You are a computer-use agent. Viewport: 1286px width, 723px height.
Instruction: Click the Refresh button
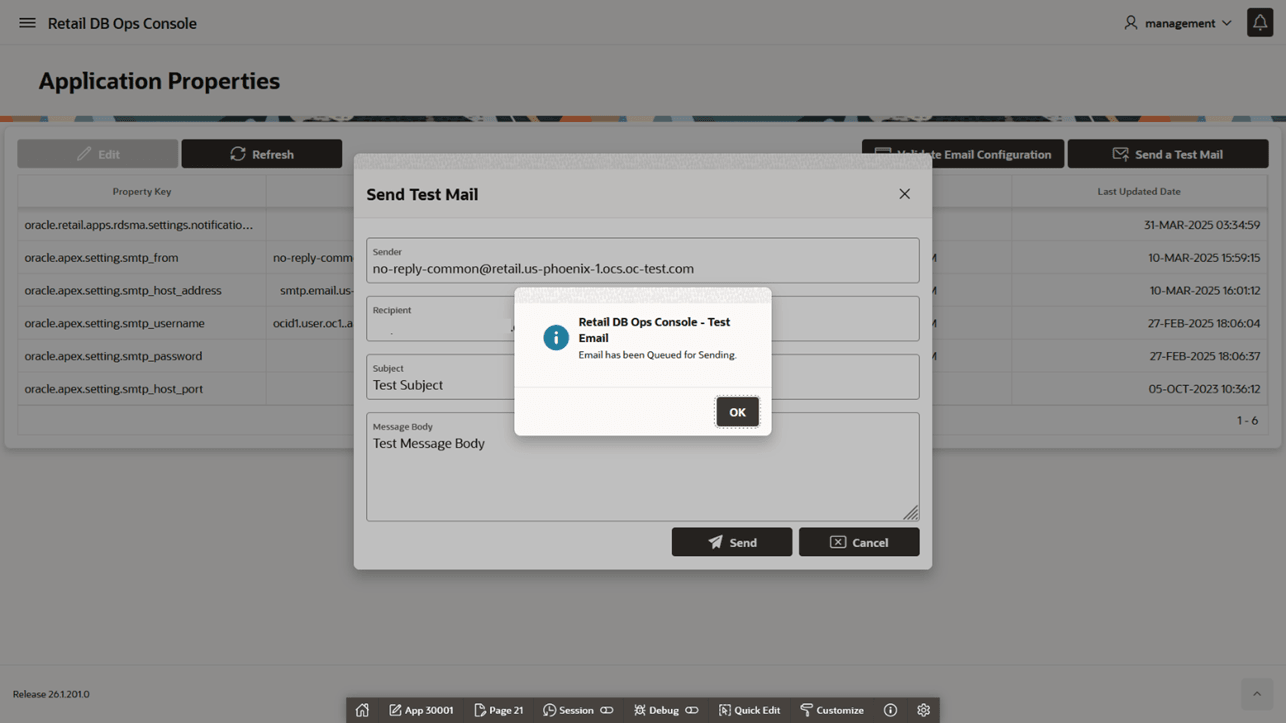(262, 154)
